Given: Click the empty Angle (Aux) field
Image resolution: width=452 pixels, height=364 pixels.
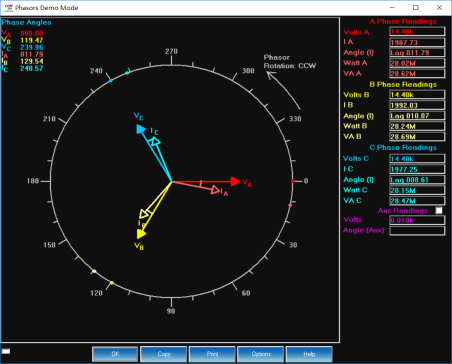Looking at the screenshot, I should point(417,231).
